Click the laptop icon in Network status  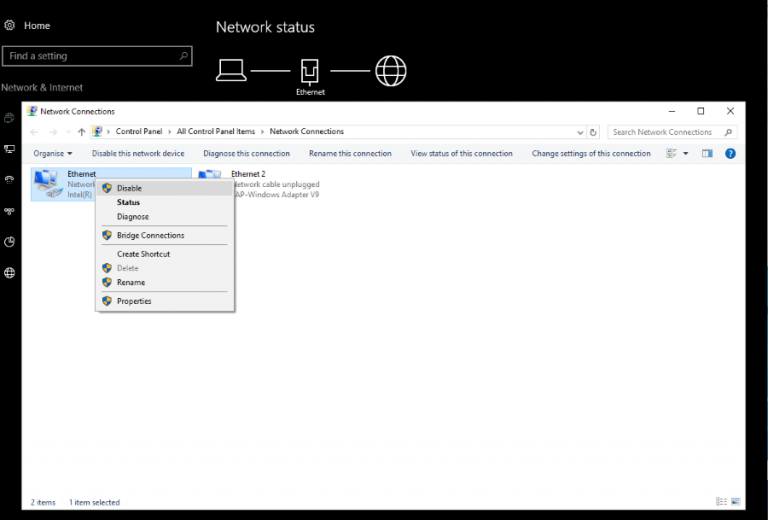(x=231, y=70)
